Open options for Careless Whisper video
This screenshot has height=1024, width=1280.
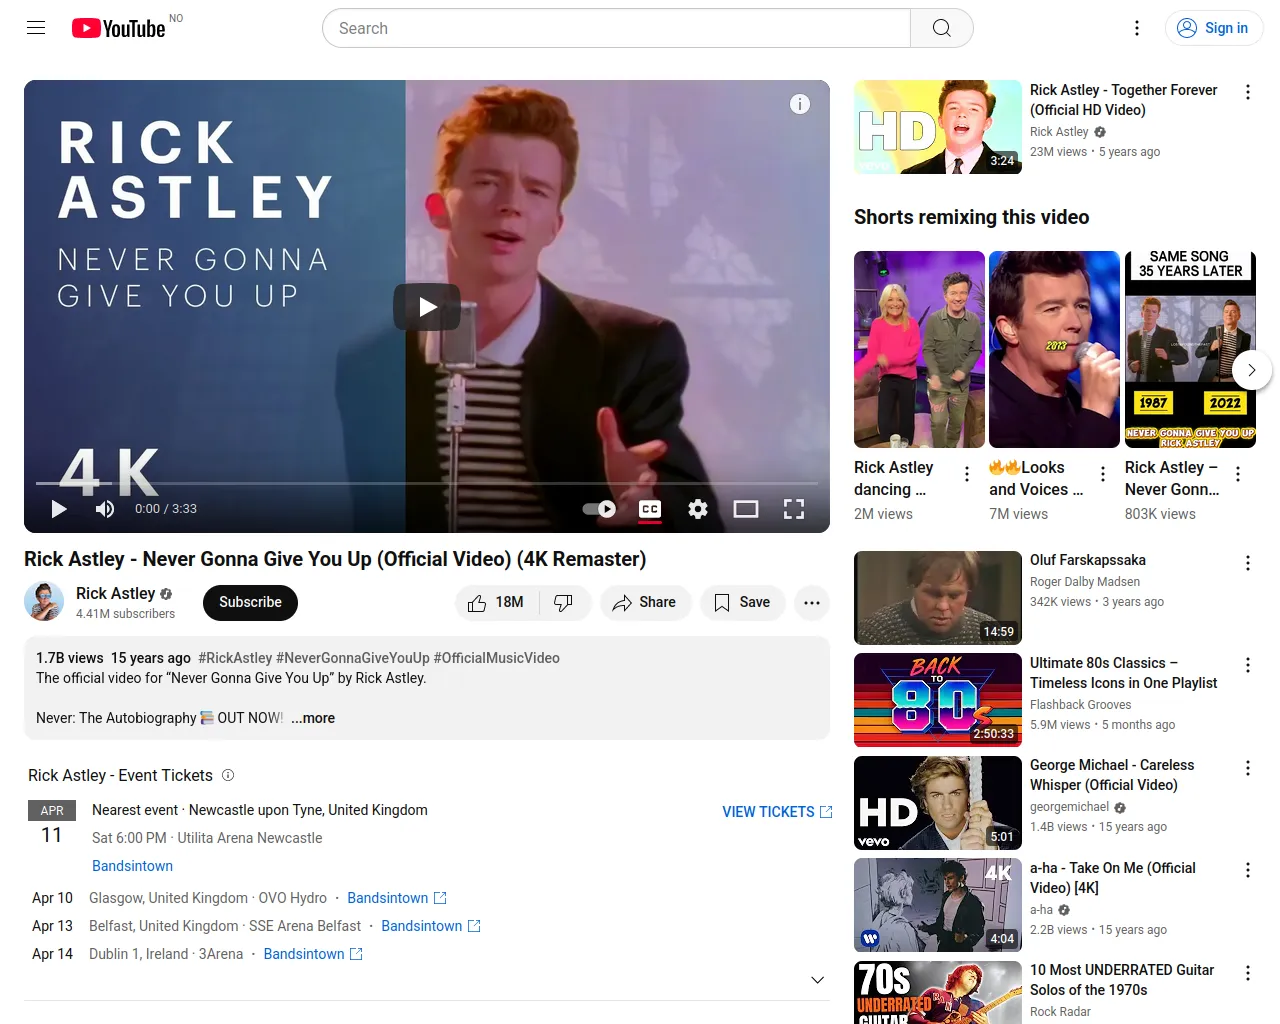[x=1248, y=768]
